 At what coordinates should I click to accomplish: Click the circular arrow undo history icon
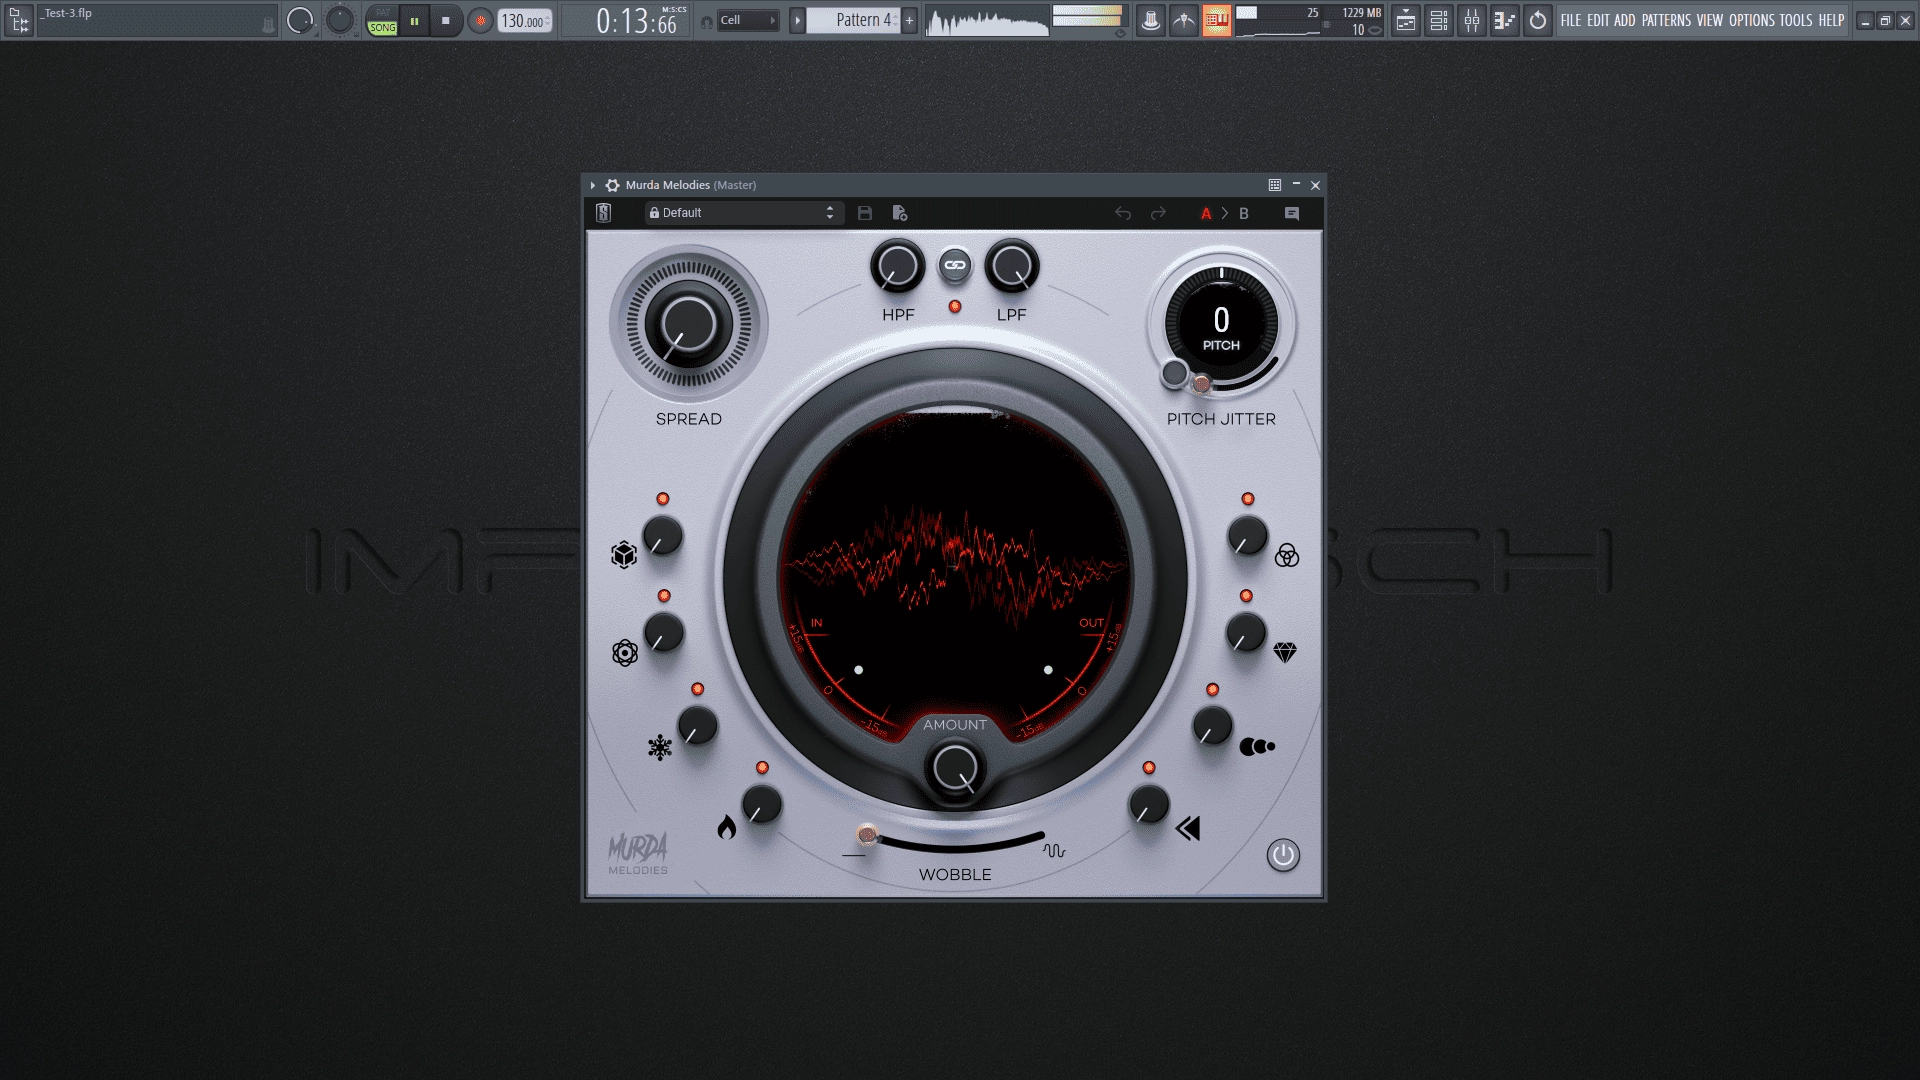pos(1538,20)
